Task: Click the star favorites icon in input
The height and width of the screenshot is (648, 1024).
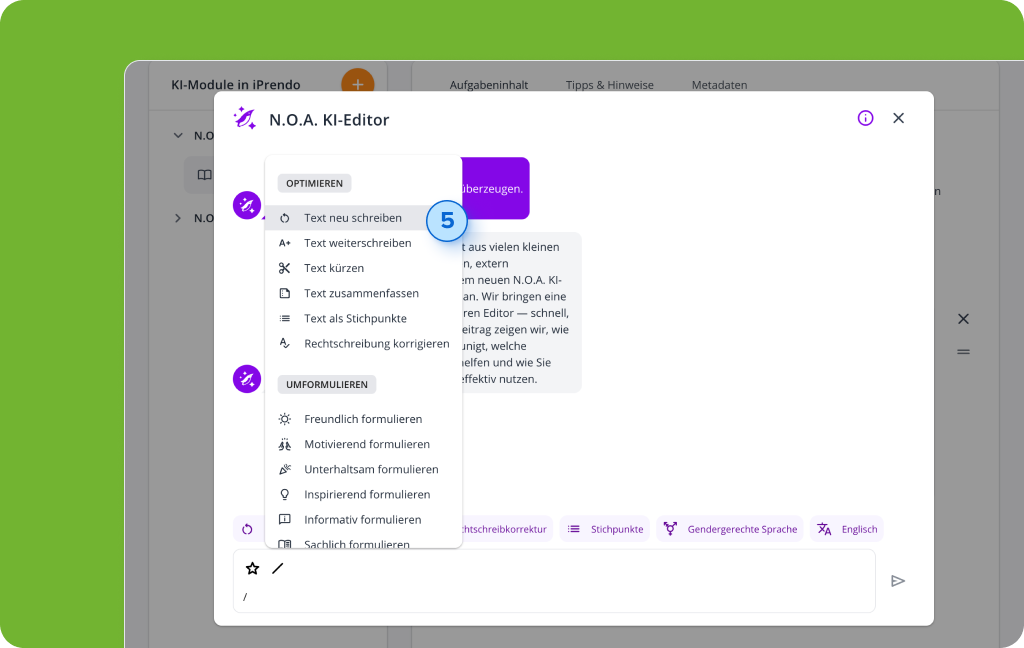Action: [x=253, y=568]
